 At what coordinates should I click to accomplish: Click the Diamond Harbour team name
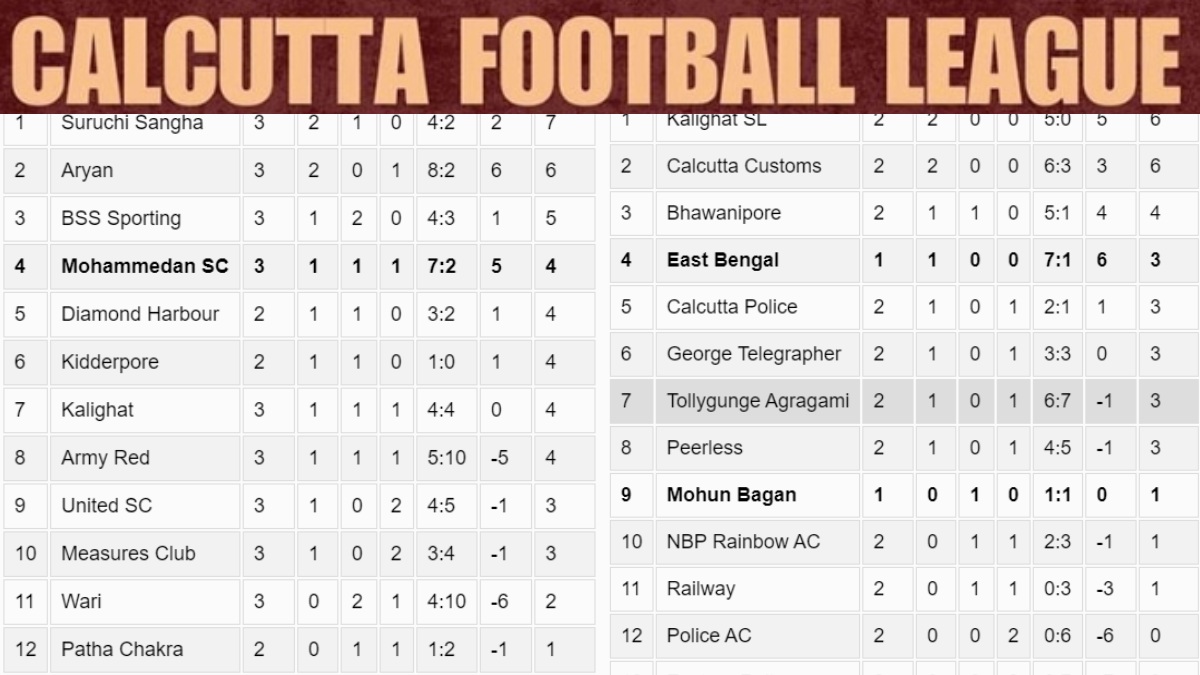(x=140, y=314)
